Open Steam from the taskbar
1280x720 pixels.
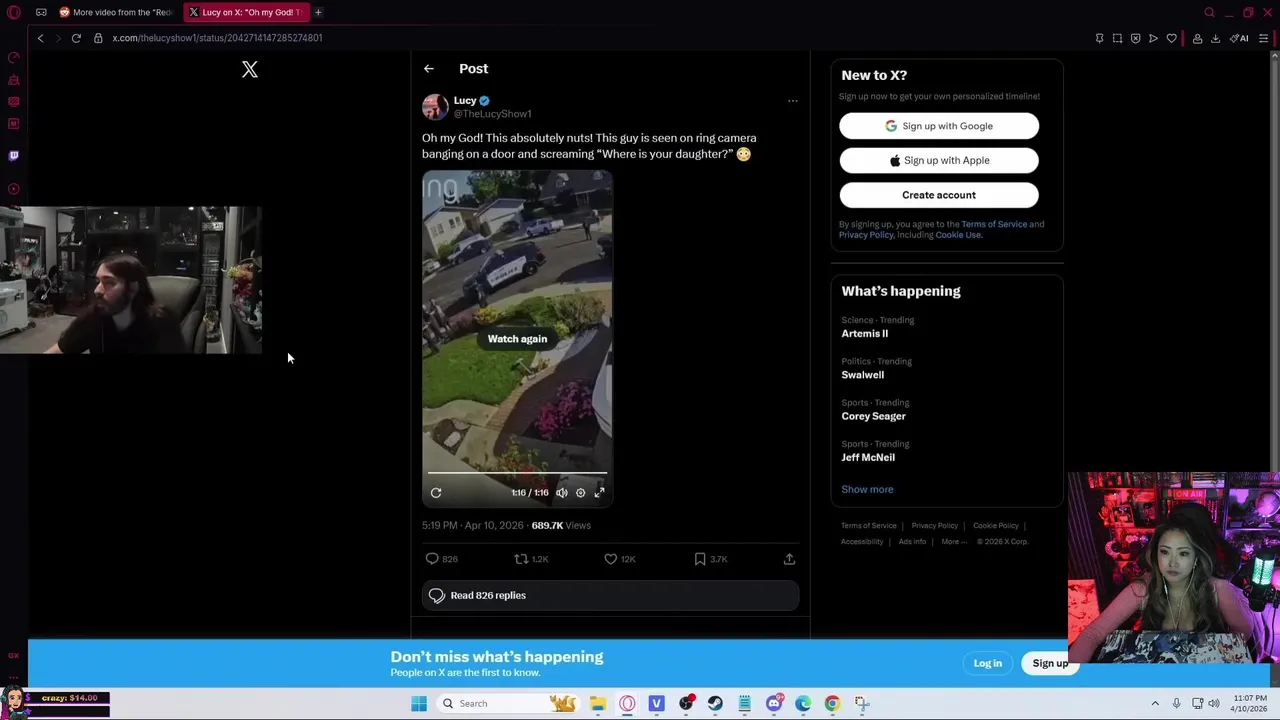(x=715, y=703)
